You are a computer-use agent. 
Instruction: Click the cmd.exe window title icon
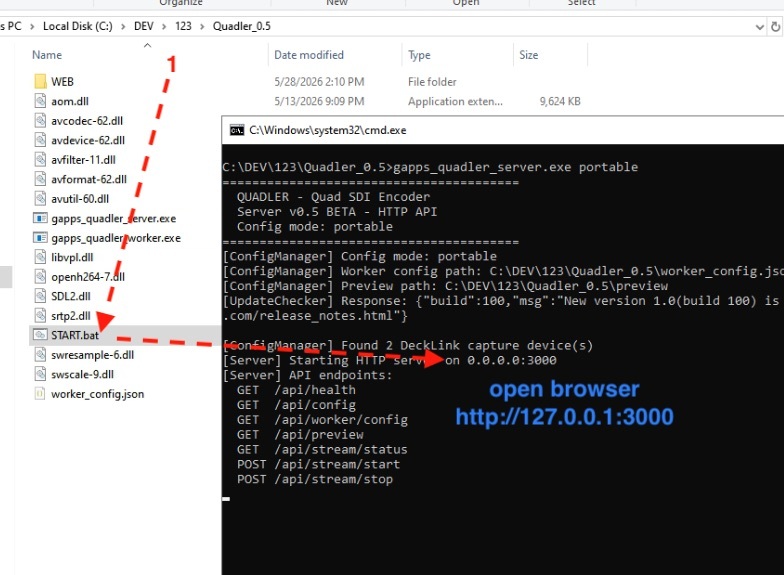(236, 130)
